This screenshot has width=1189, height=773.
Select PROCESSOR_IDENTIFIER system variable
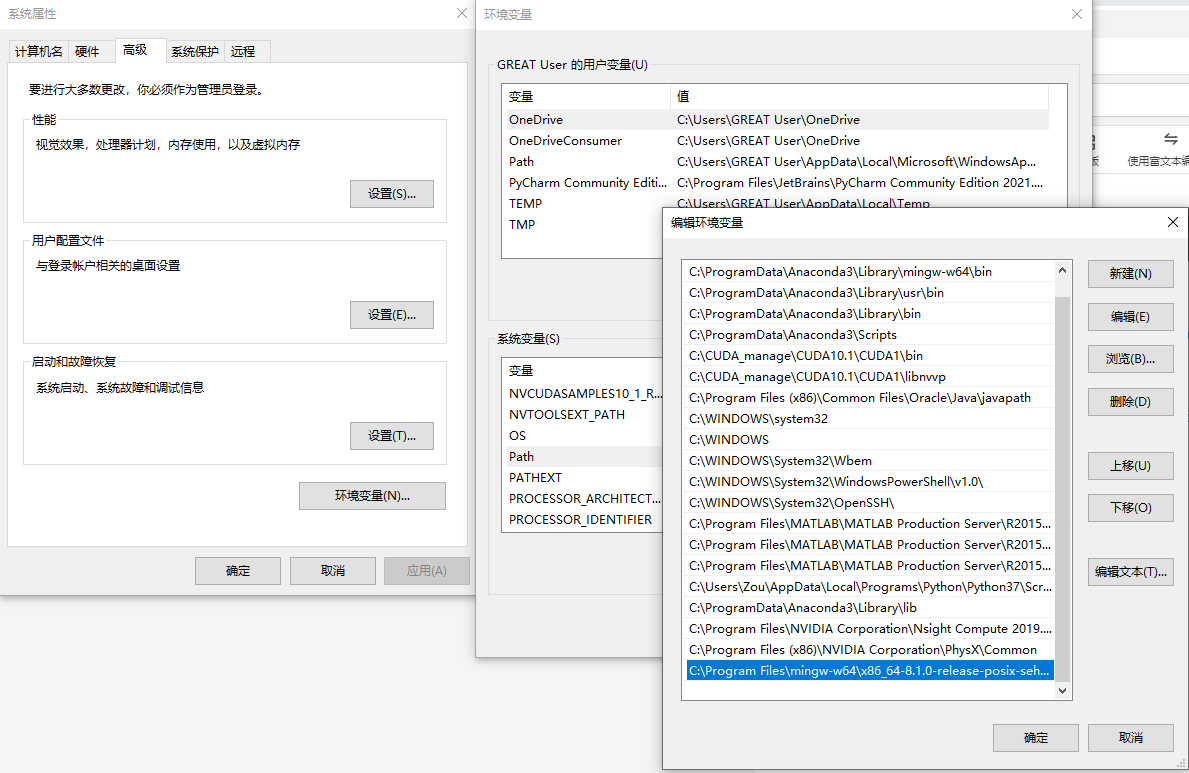click(x=584, y=520)
